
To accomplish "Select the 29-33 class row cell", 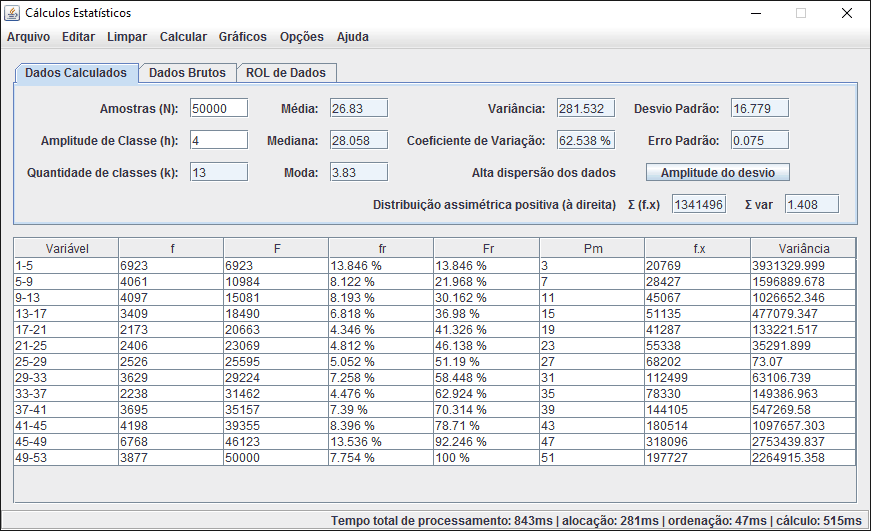I will (x=66, y=378).
